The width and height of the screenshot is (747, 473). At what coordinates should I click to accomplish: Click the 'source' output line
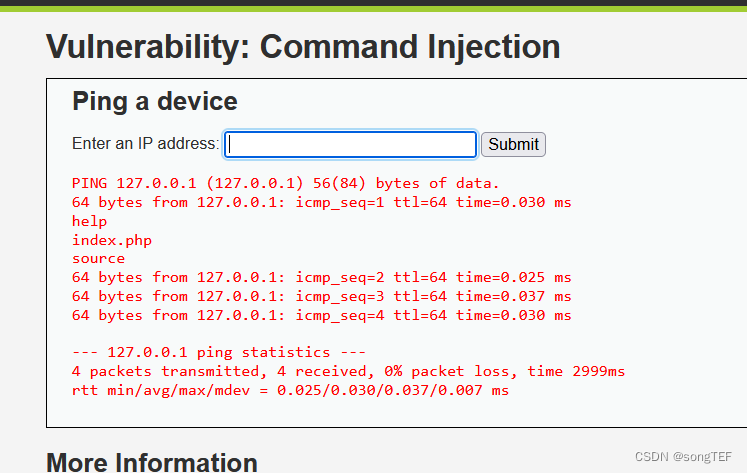98,258
